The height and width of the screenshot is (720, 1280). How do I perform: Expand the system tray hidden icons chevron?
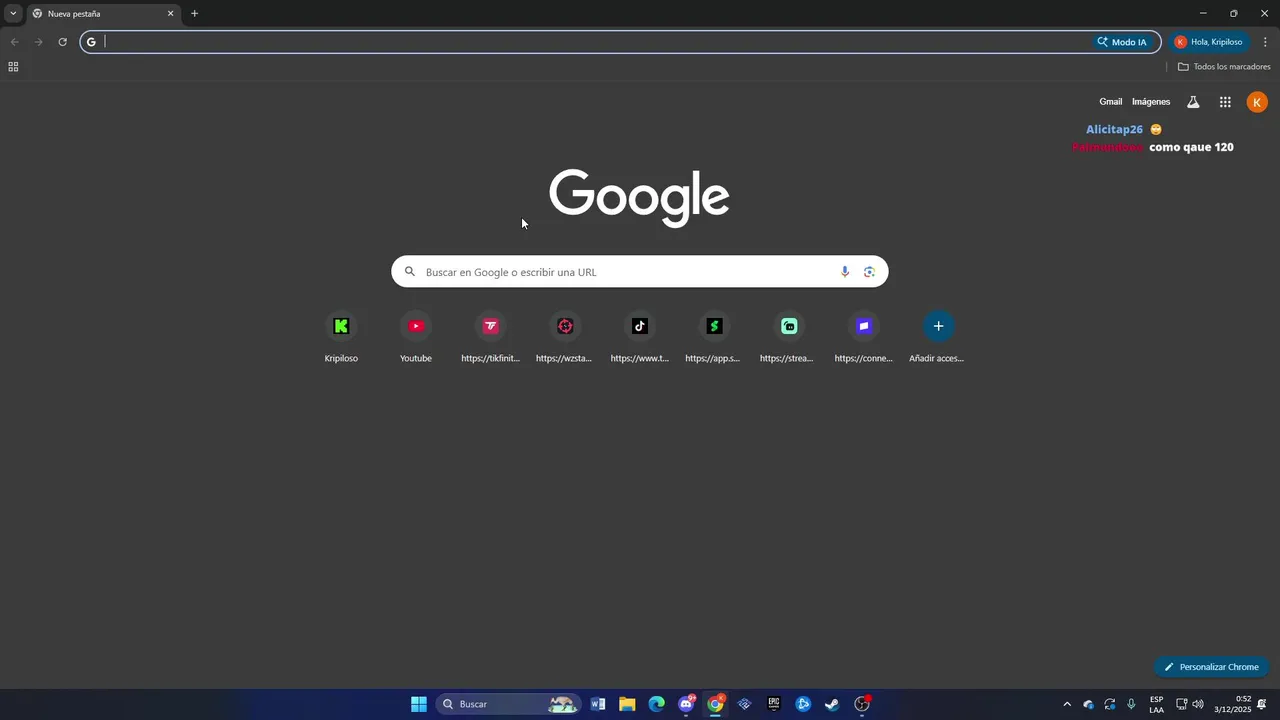click(1067, 704)
